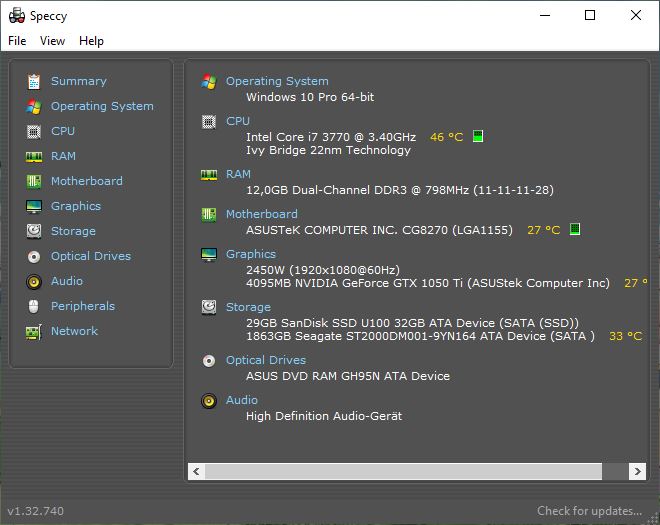Click the Summary clipboard icon in sidebar

pyautogui.click(x=34, y=82)
